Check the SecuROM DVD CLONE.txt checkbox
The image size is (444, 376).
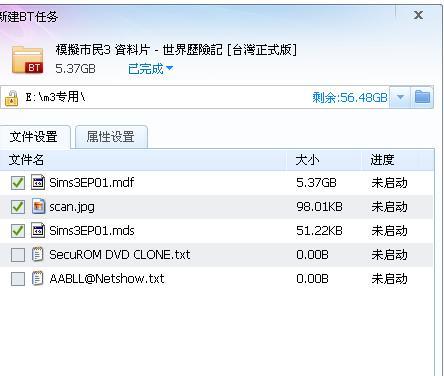18,255
